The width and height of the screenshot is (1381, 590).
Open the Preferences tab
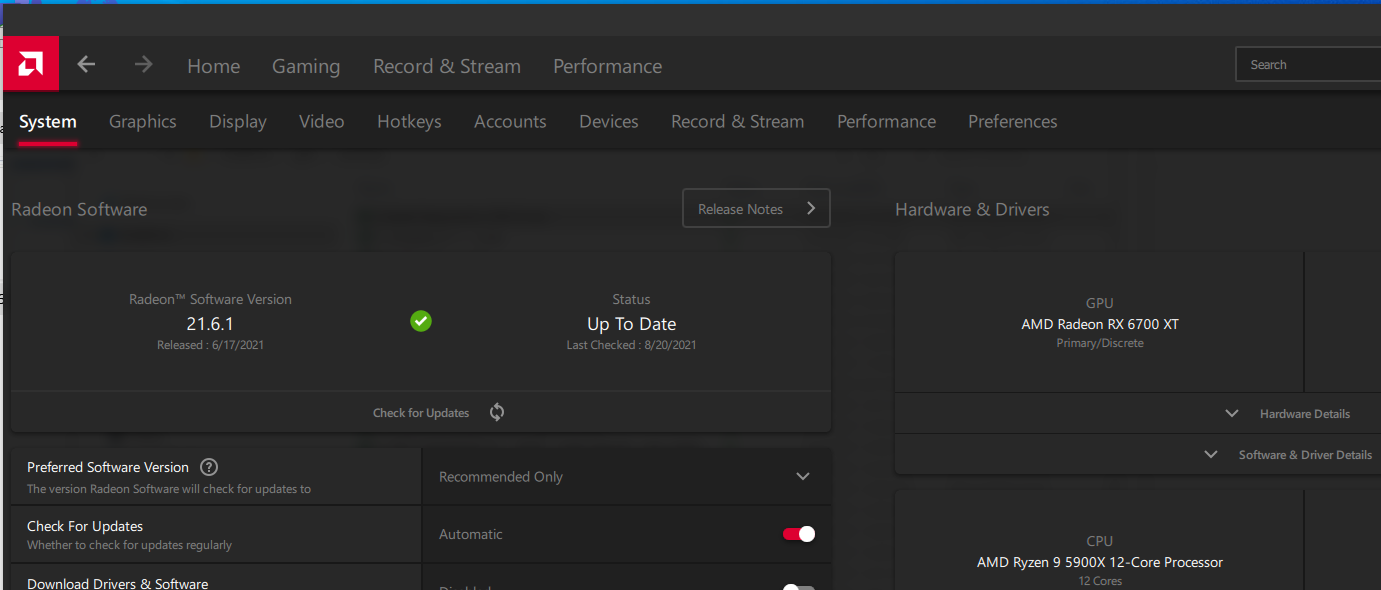point(1012,122)
